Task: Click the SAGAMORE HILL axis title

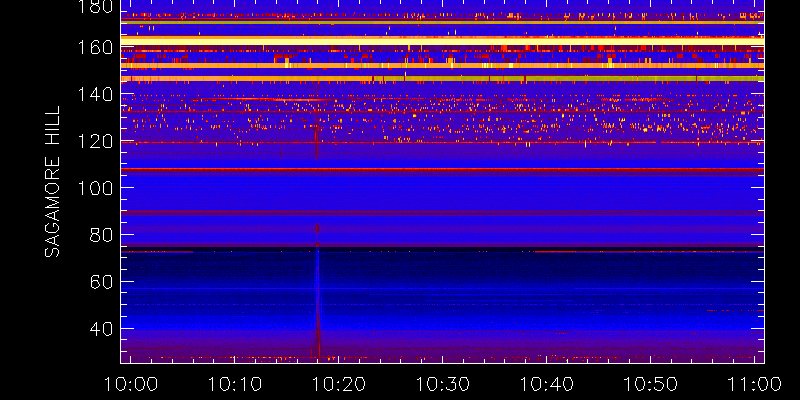Action: (52, 182)
